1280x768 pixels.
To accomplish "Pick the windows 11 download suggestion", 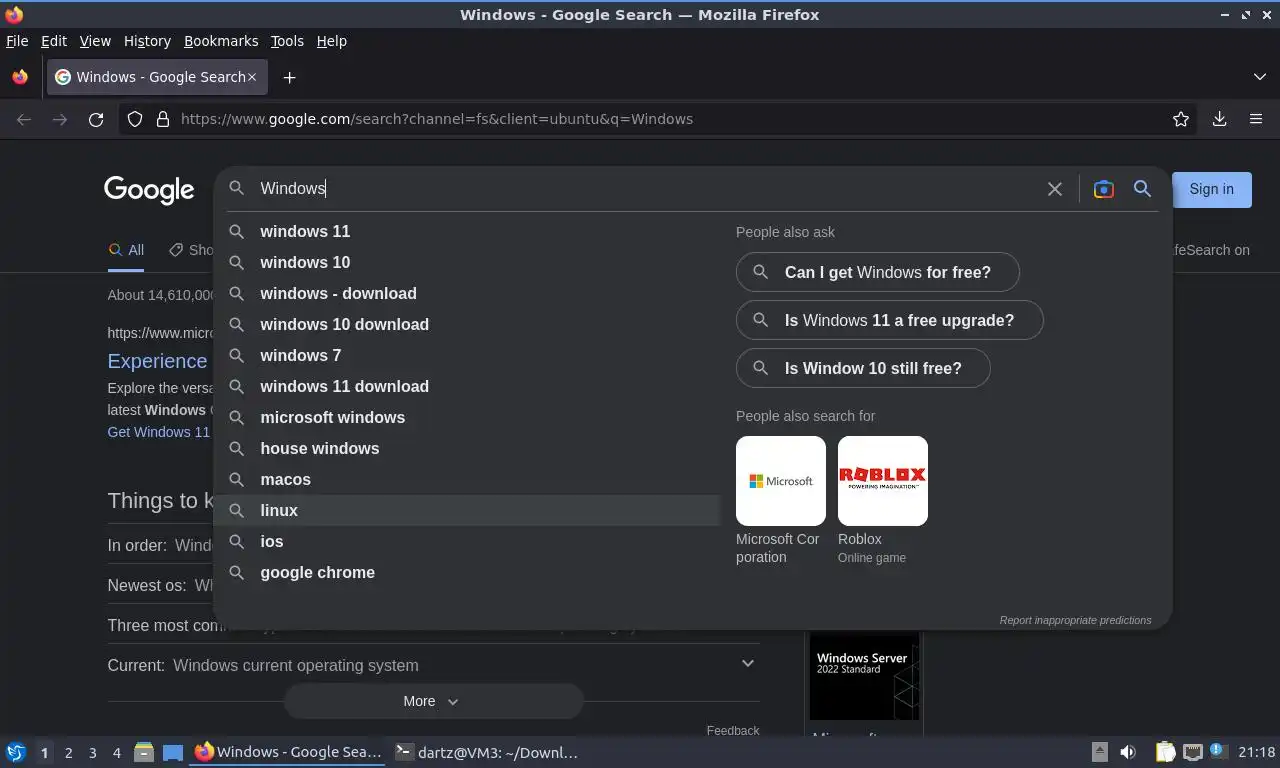I will click(x=467, y=386).
